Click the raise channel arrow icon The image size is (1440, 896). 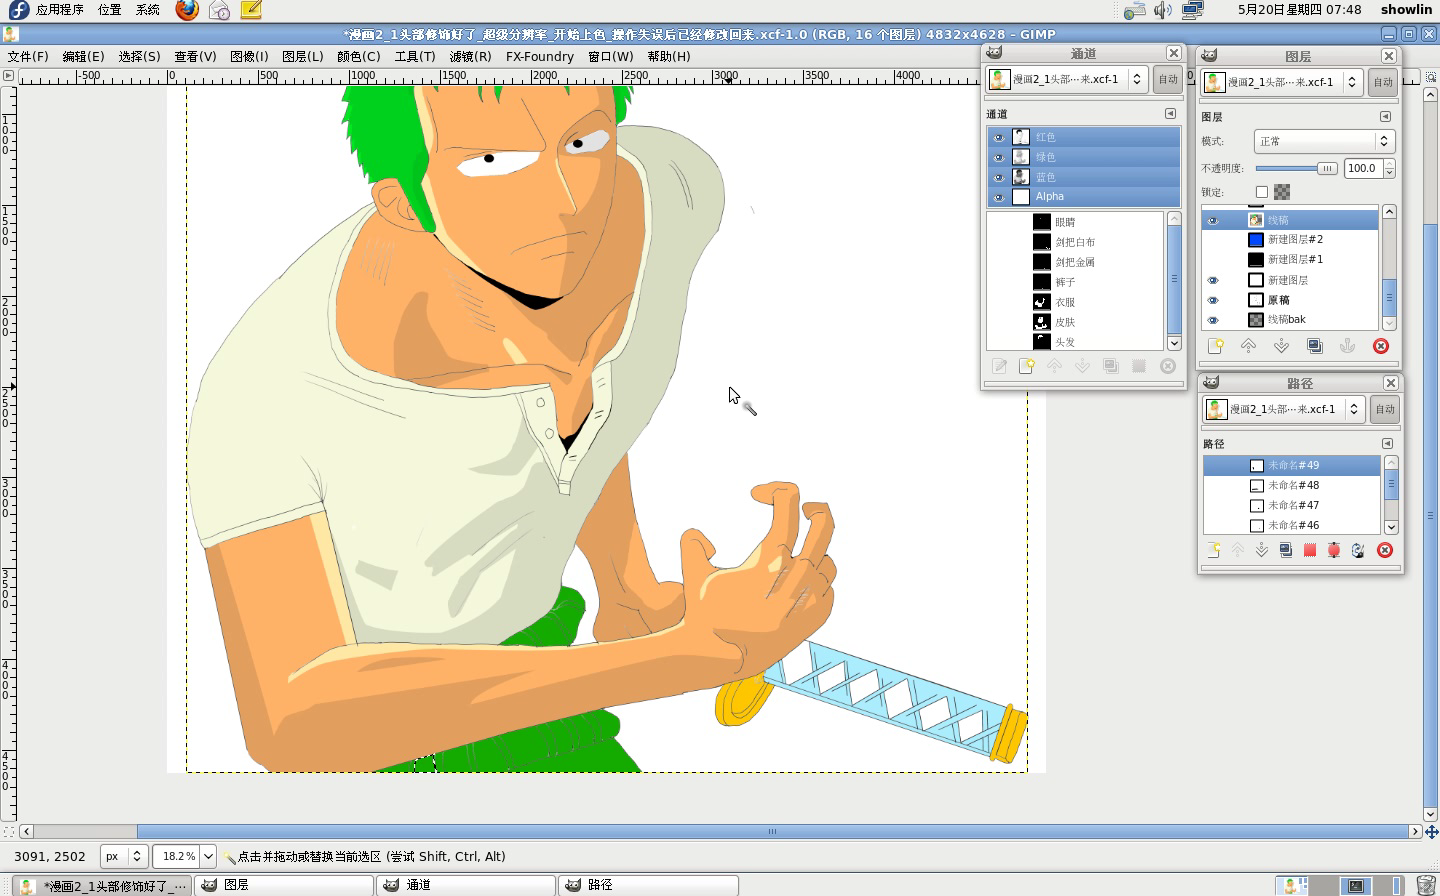[1054, 366]
